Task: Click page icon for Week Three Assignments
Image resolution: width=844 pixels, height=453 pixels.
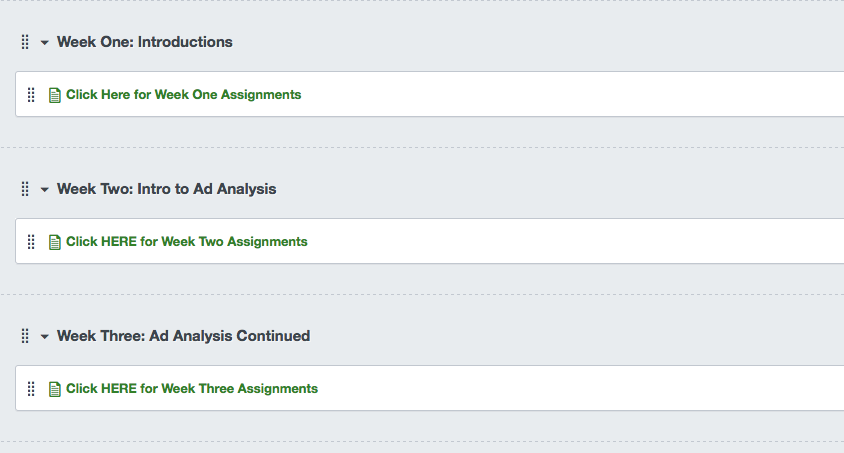Action: [55, 389]
